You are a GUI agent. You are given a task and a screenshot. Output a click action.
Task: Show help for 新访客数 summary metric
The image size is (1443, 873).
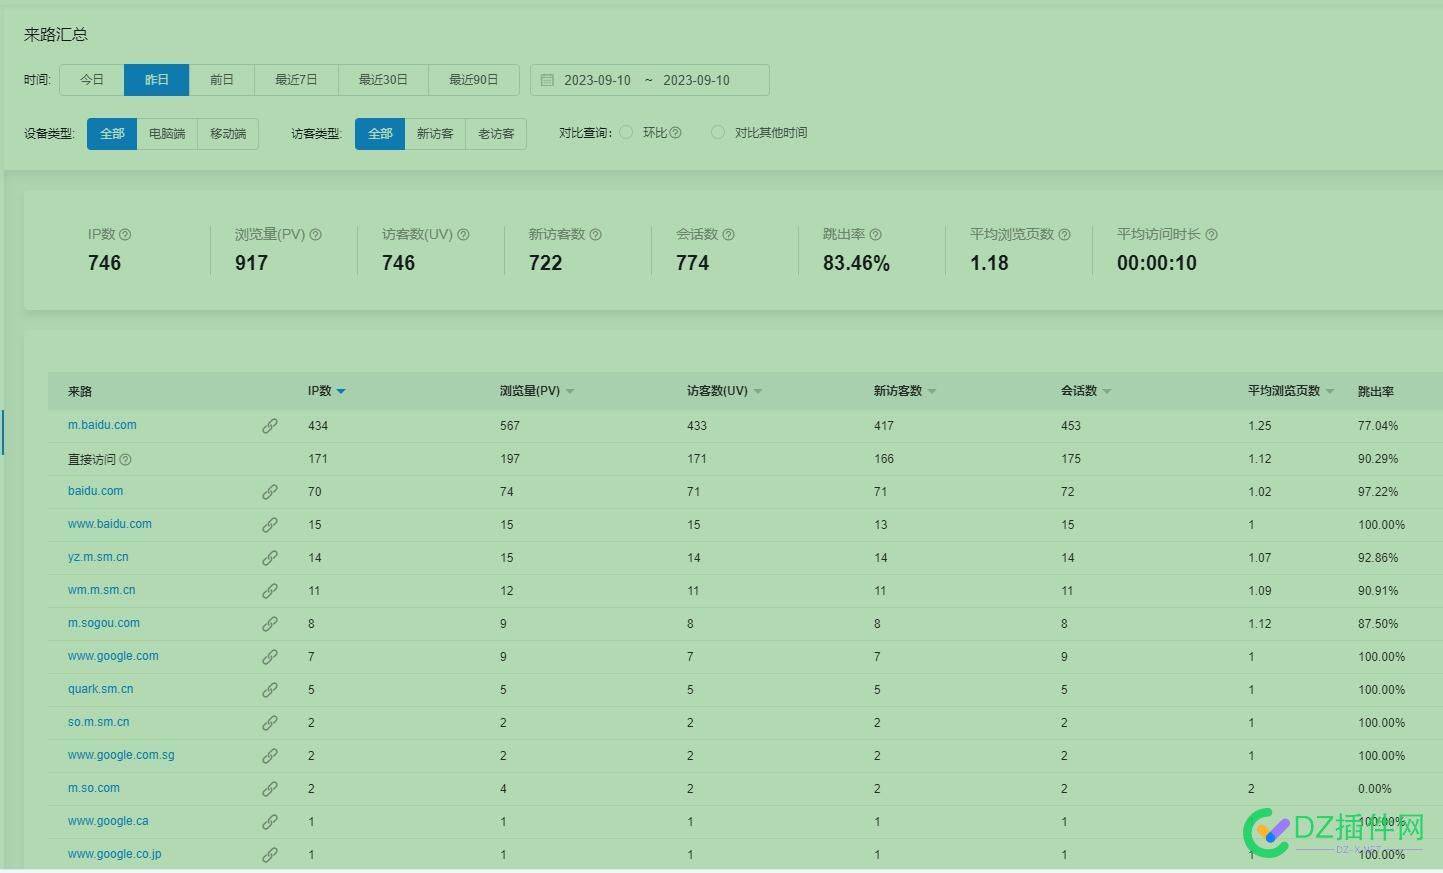(596, 235)
